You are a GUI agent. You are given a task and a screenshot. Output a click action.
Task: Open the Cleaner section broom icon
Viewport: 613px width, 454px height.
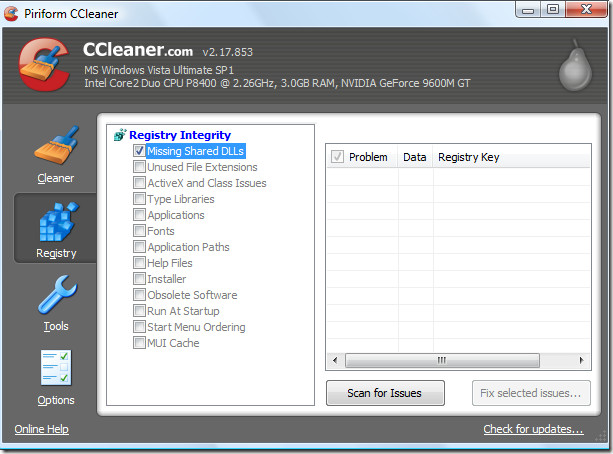click(x=57, y=145)
